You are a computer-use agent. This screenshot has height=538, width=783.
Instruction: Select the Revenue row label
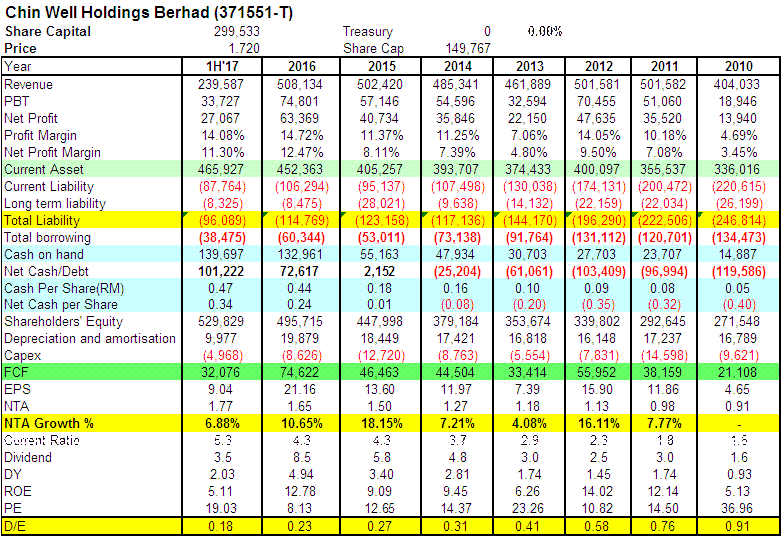(28, 84)
